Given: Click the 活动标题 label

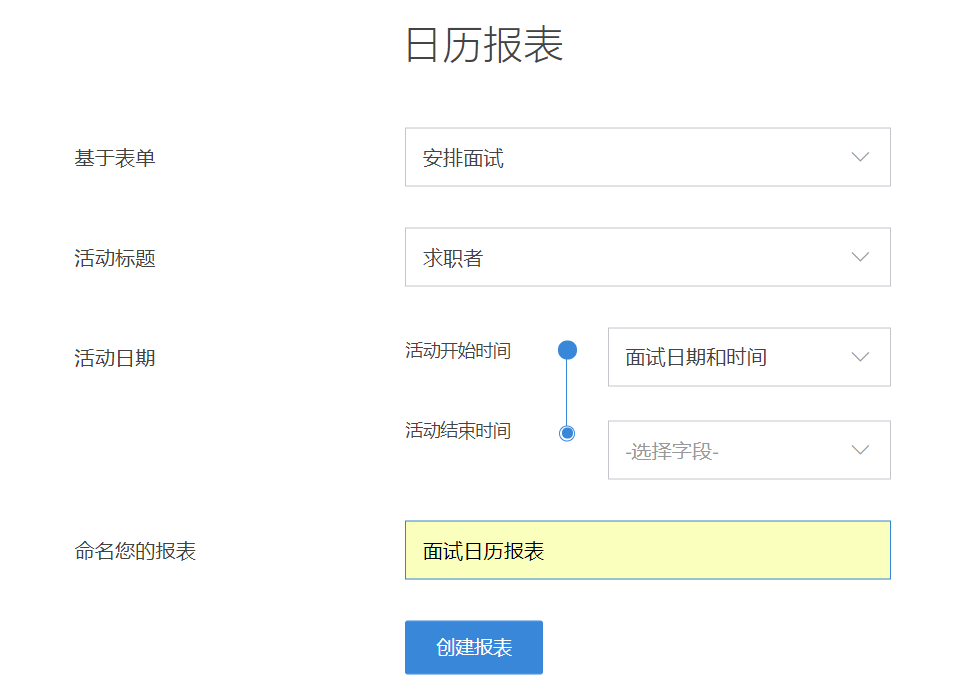Looking at the screenshot, I should pyautogui.click(x=115, y=258).
